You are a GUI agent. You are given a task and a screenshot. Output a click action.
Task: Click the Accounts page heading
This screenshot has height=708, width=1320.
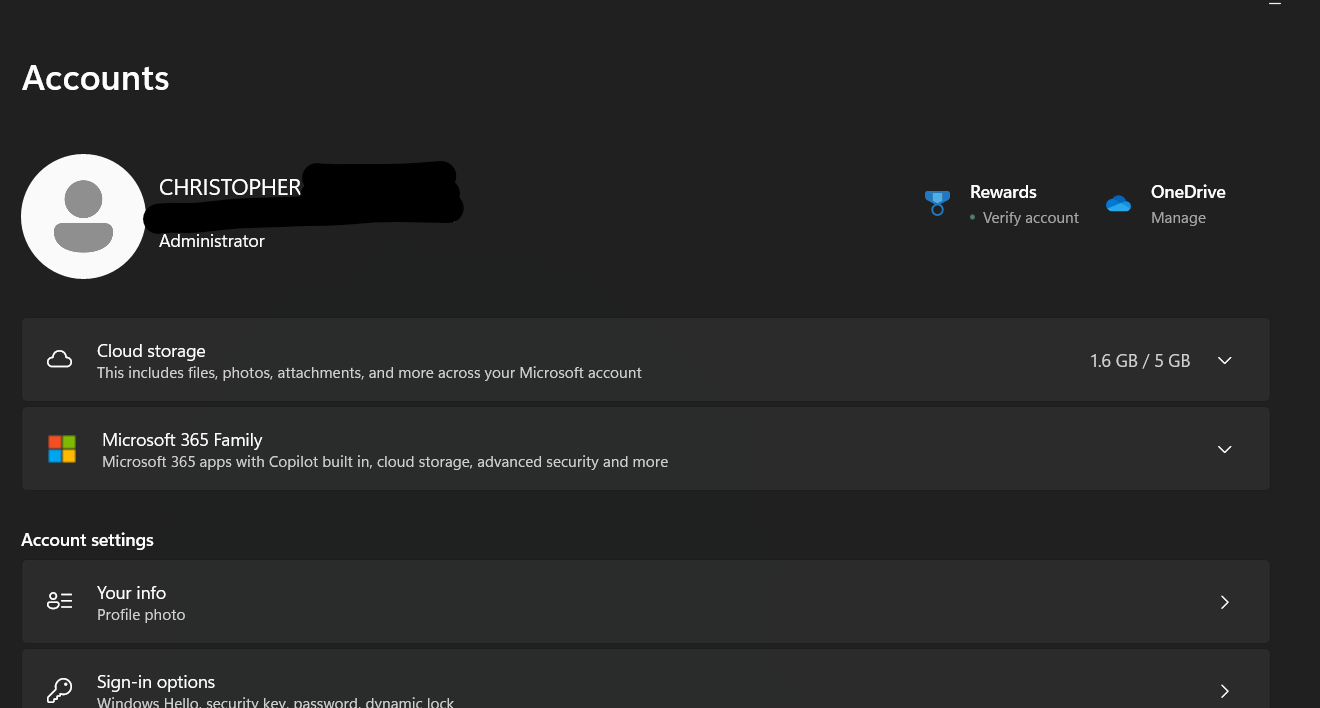pyautogui.click(x=96, y=78)
